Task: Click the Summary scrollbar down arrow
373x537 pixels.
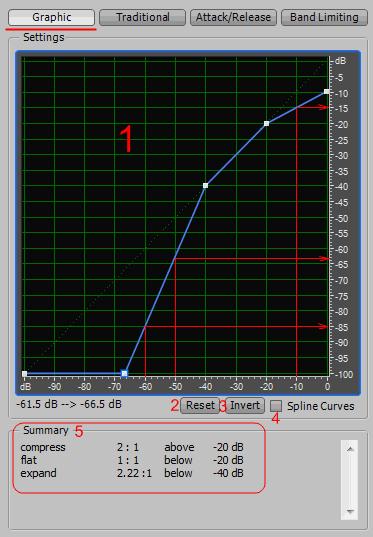Action: (x=350, y=511)
